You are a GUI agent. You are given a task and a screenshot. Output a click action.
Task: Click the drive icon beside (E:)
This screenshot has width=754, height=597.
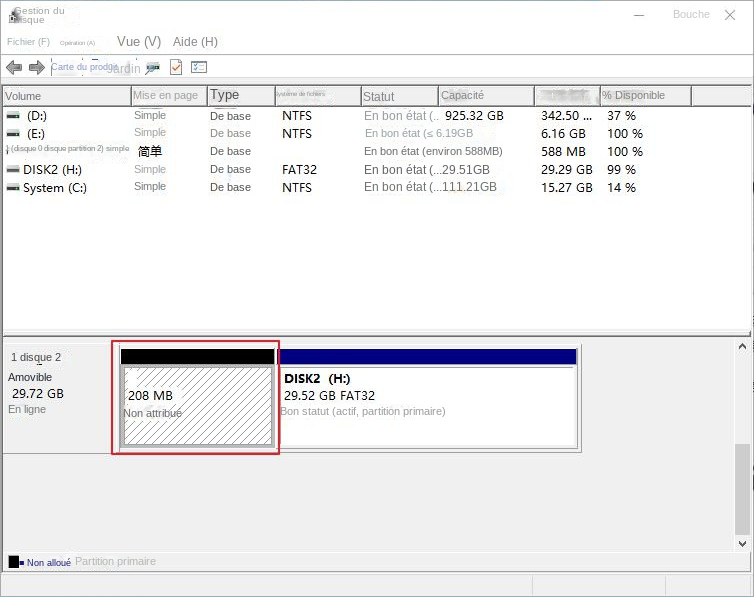pyautogui.click(x=13, y=134)
